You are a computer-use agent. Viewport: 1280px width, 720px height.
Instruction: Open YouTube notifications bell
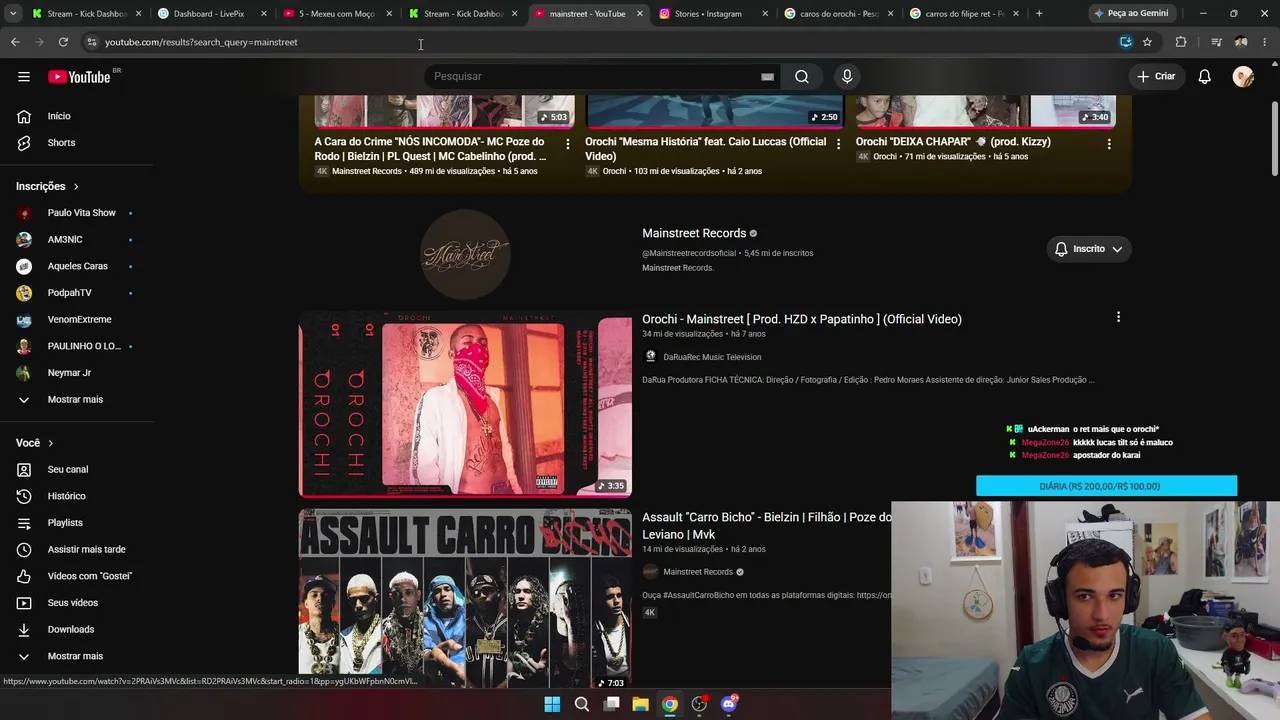point(1205,77)
